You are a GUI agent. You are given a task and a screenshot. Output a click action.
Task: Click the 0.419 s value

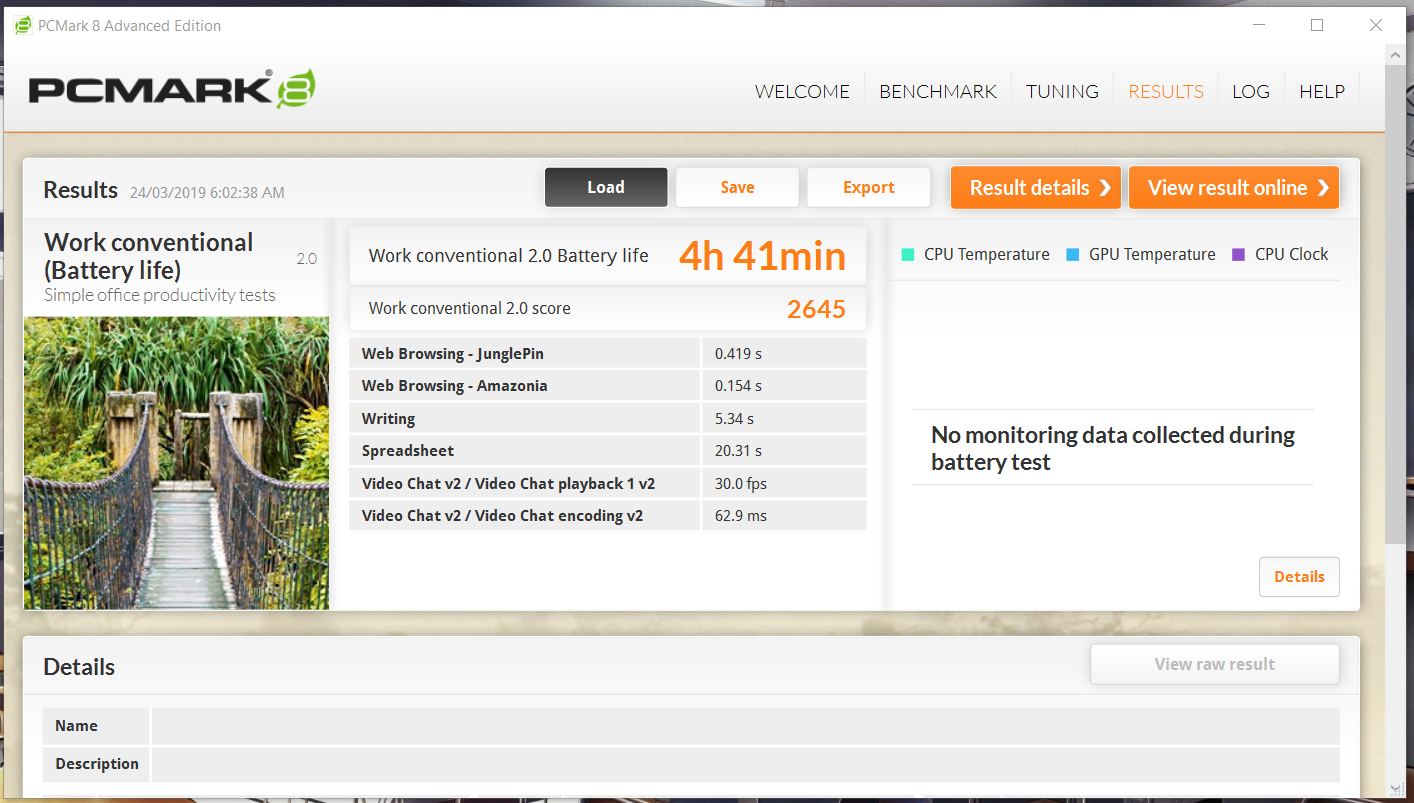tap(738, 353)
